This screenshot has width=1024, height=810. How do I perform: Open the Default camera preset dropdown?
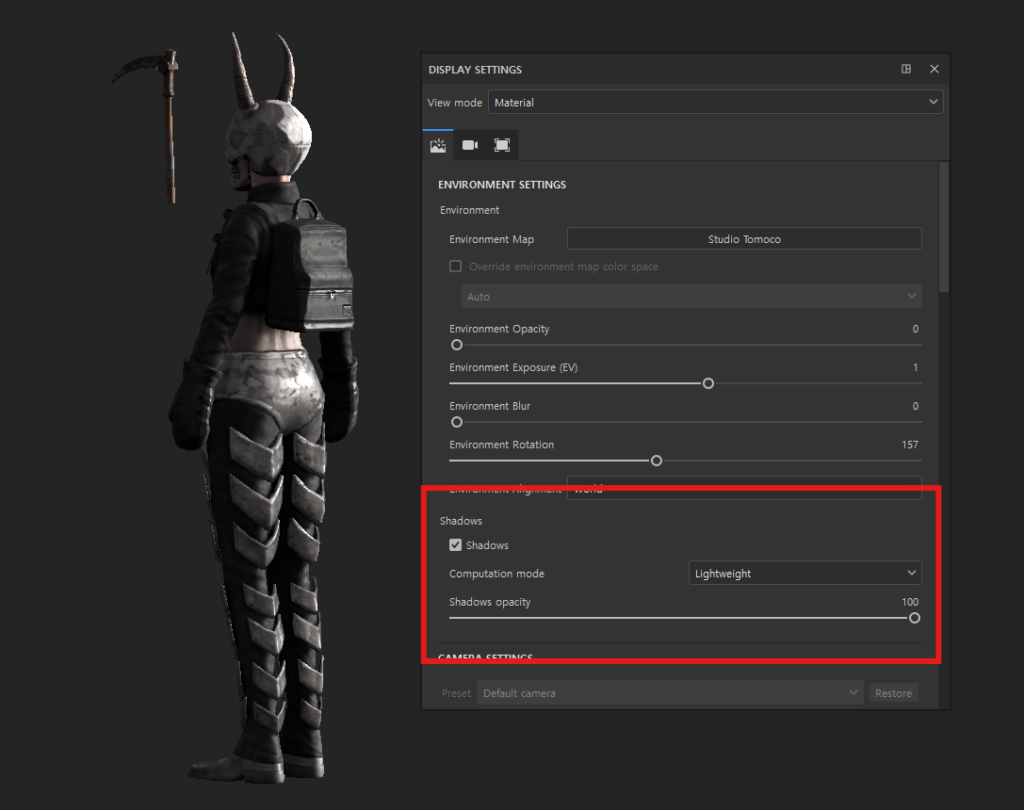click(x=669, y=693)
